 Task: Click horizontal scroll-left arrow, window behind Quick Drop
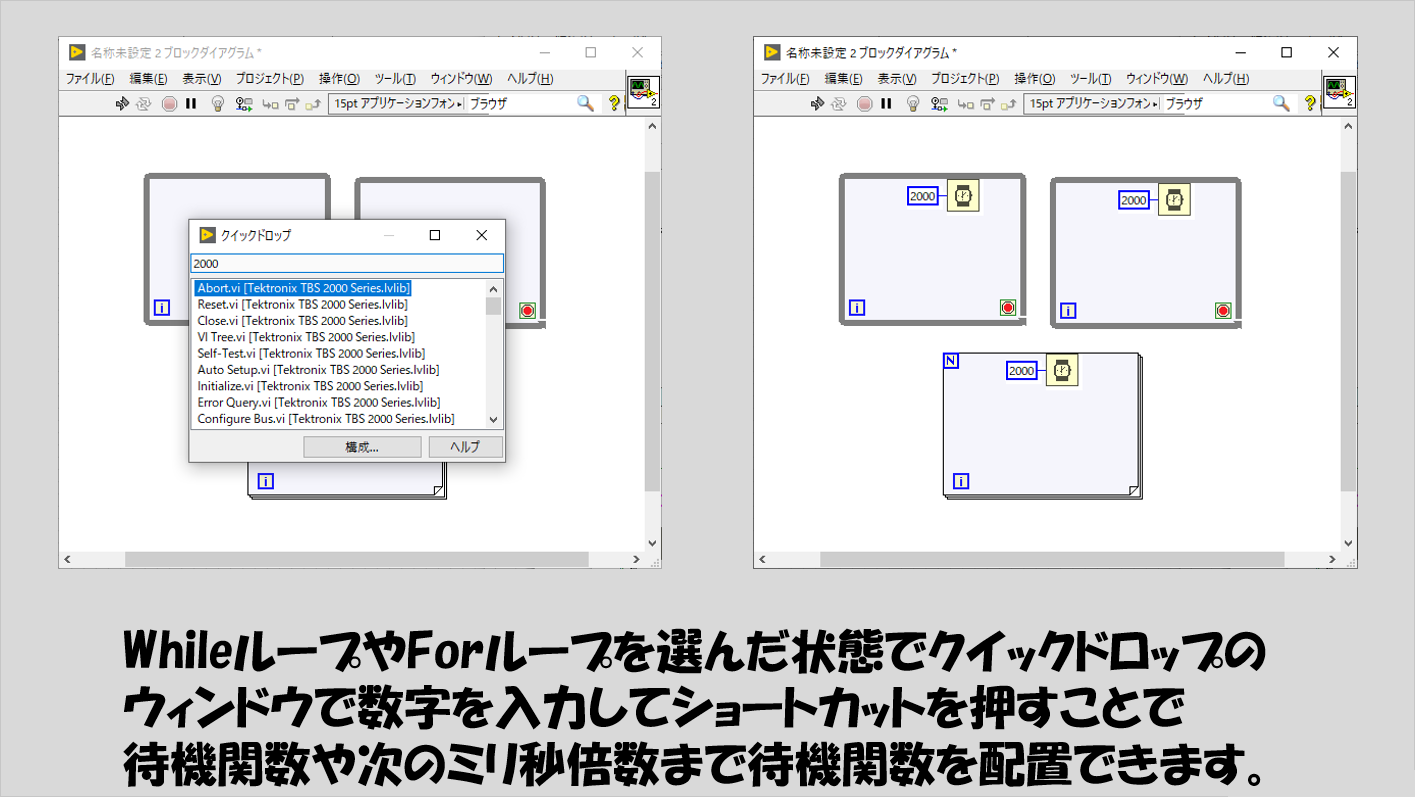coord(67,560)
